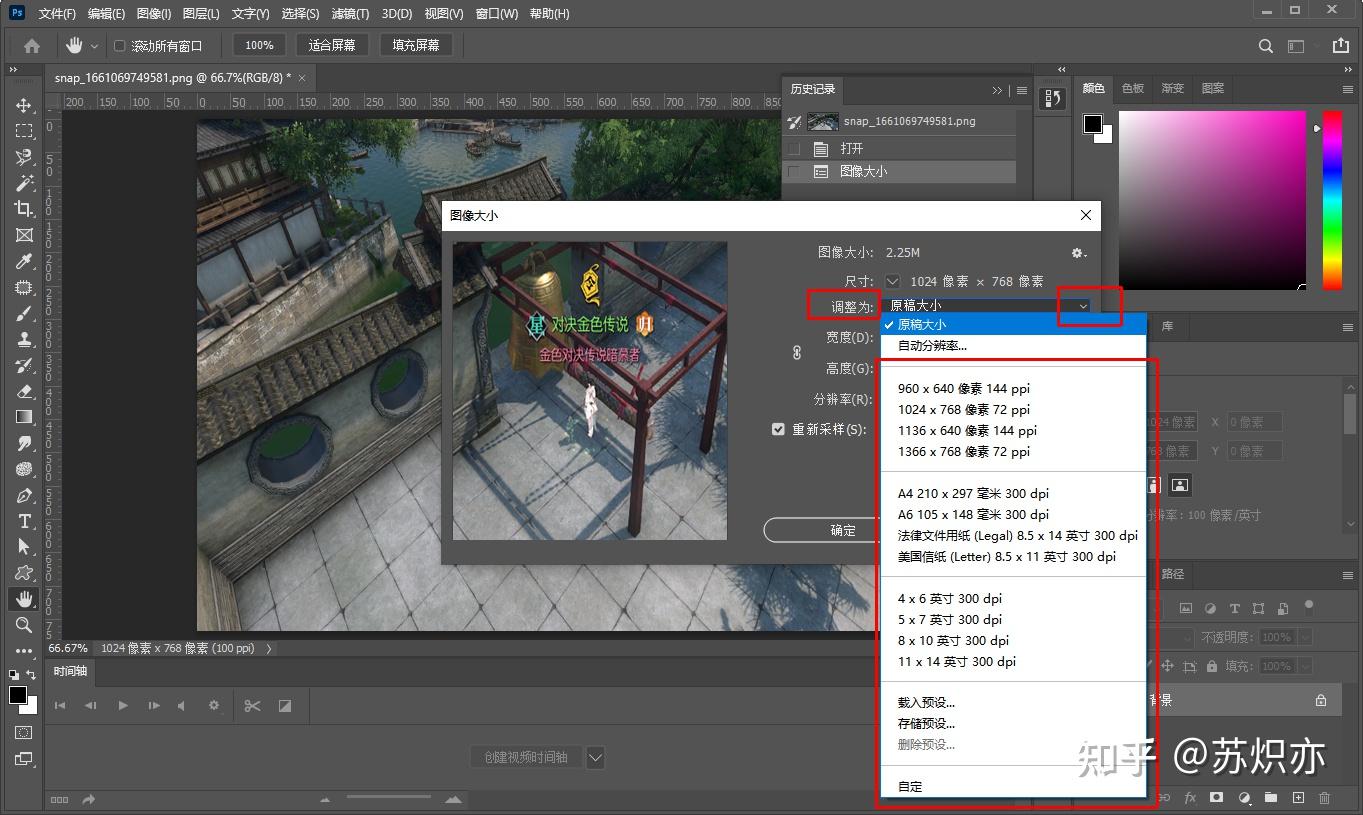This screenshot has height=815, width=1363.
Task: Toggle history checkbox beside 打开 step
Action: (x=795, y=148)
